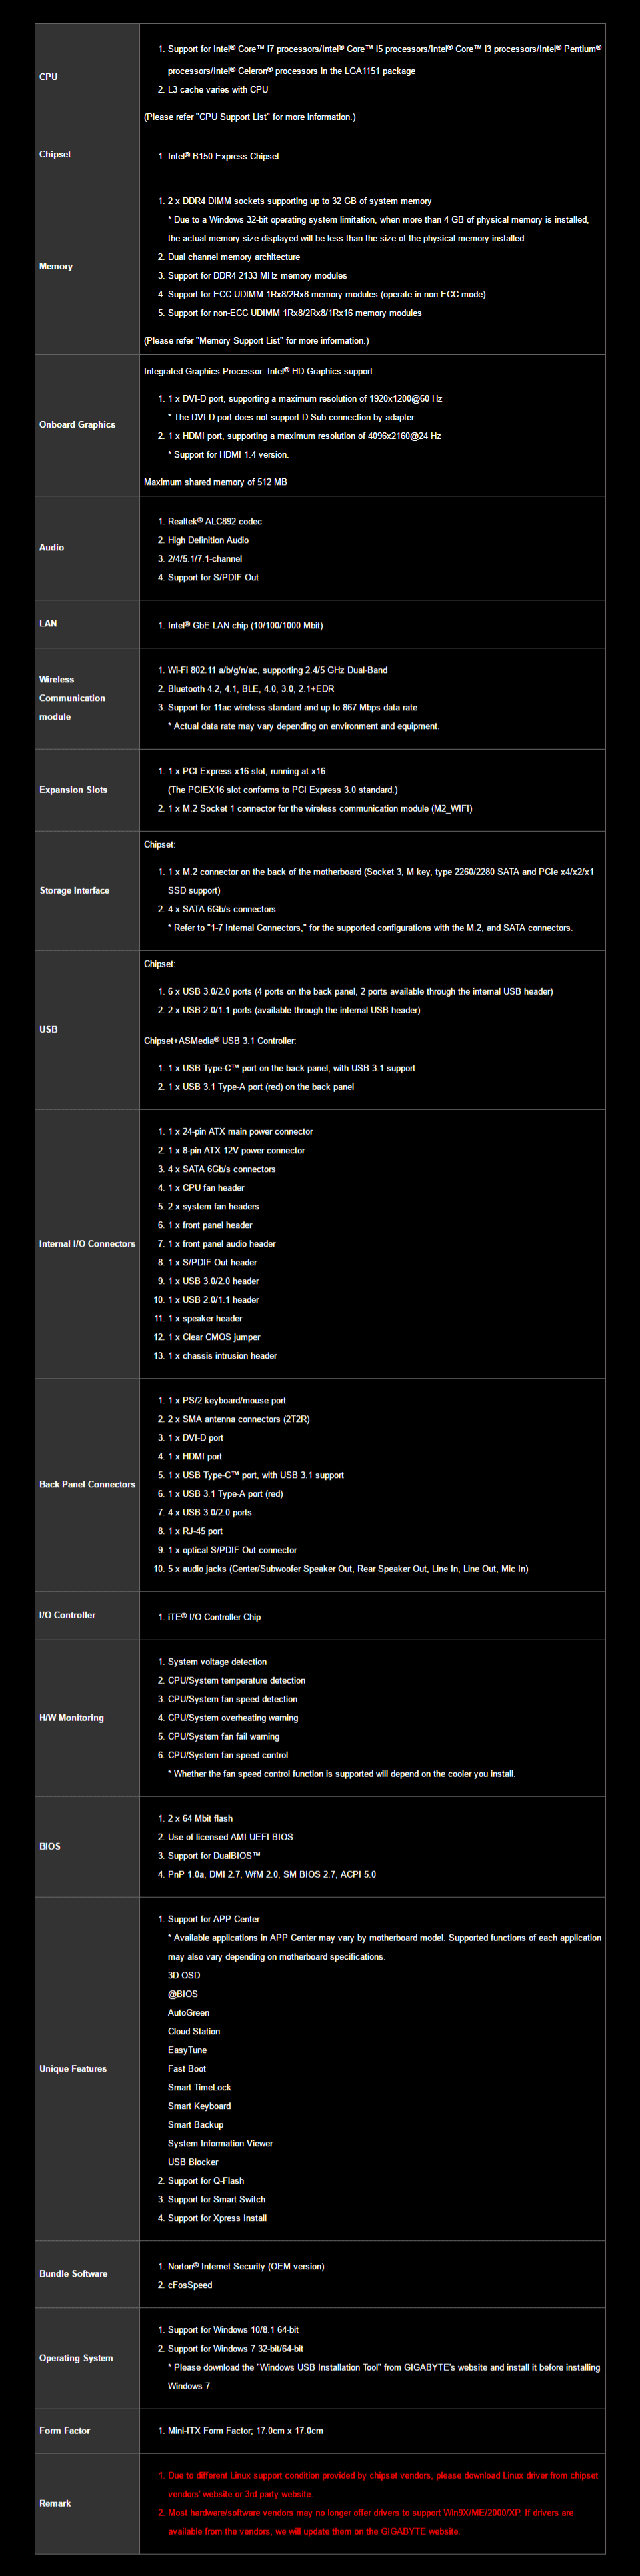Click the LAN row label
Image resolution: width=640 pixels, height=2576 pixels.
tap(48, 624)
